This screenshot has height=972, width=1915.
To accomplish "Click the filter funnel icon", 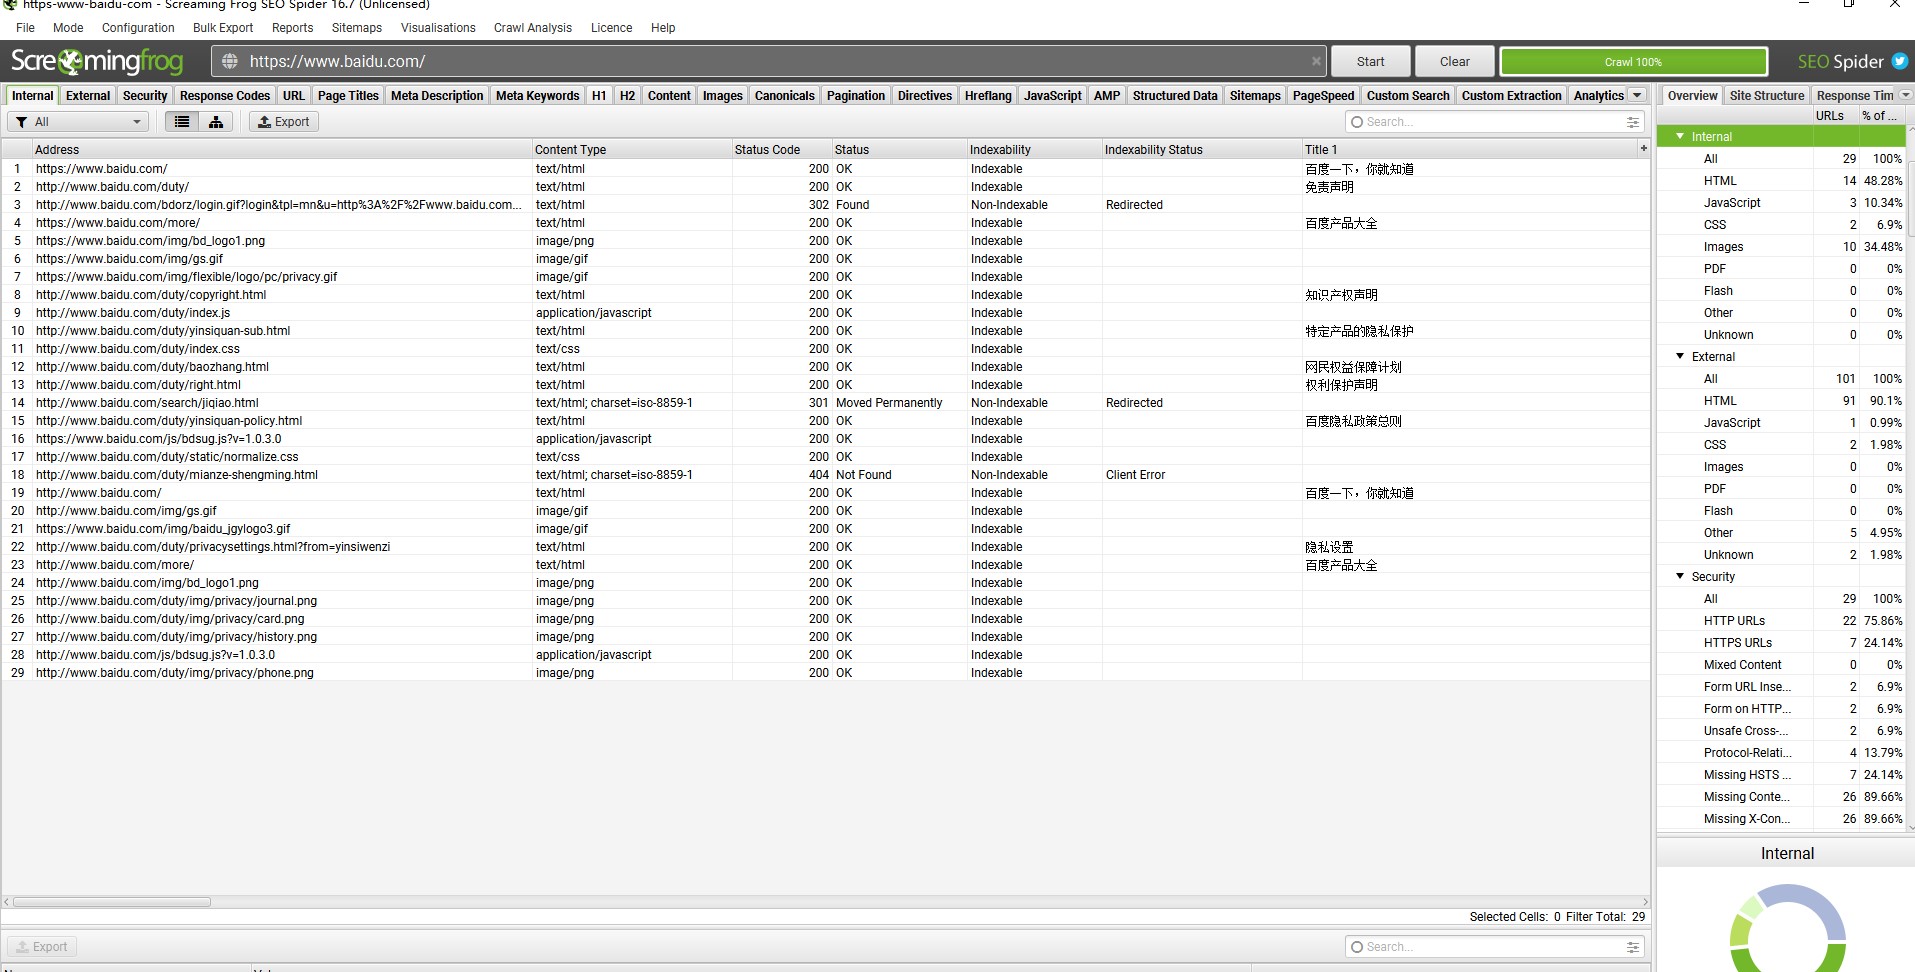I will point(22,122).
